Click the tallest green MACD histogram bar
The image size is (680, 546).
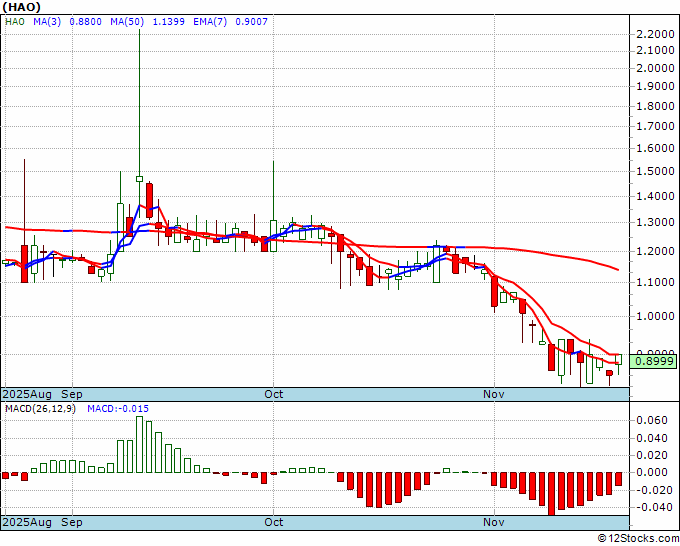pos(140,444)
